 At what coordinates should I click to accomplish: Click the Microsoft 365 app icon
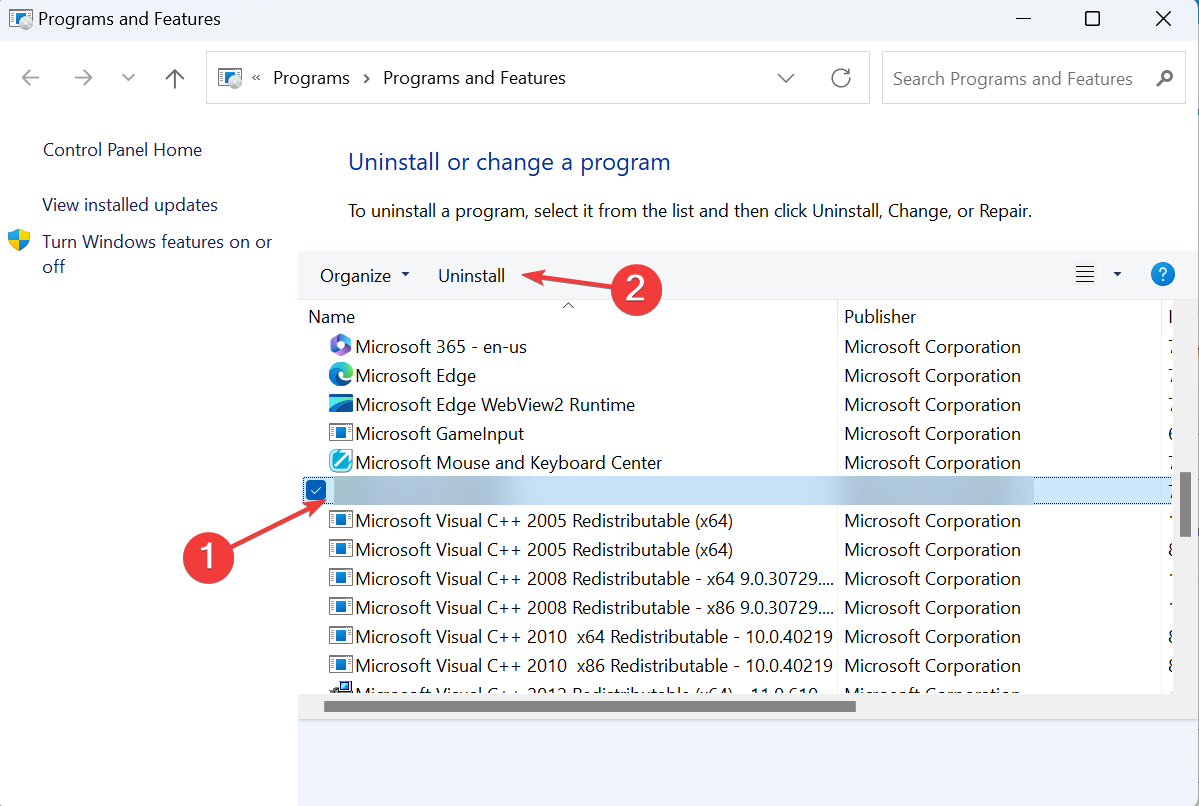pyautogui.click(x=341, y=346)
